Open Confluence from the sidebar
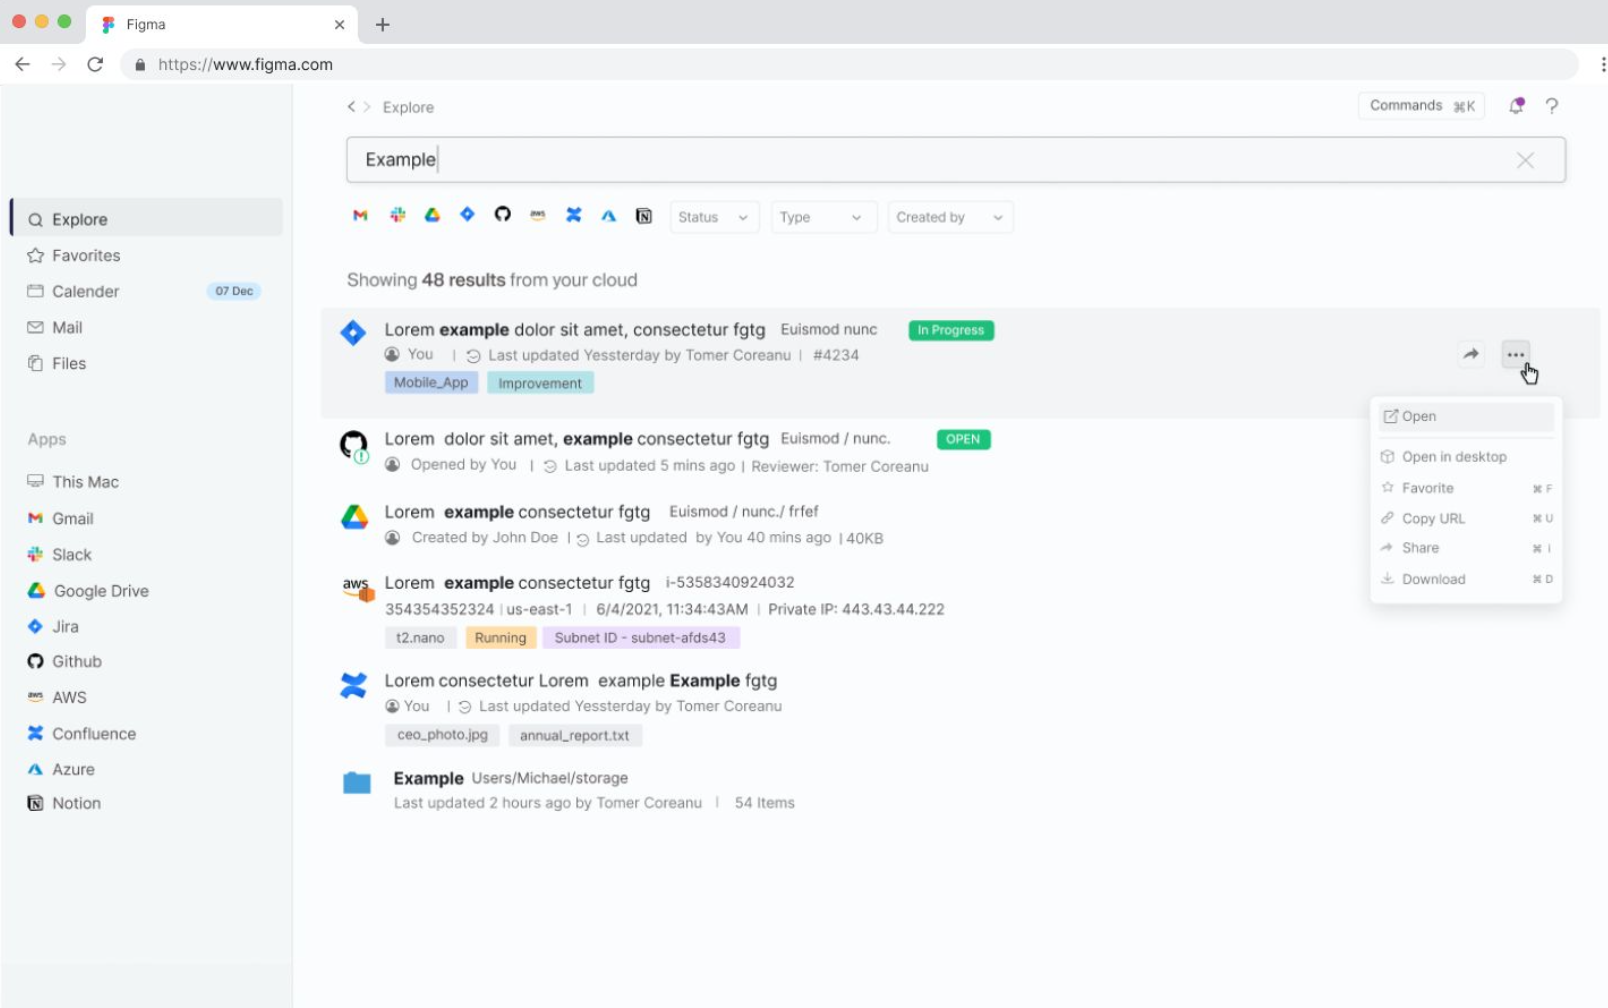This screenshot has height=1008, width=1608. 93,733
